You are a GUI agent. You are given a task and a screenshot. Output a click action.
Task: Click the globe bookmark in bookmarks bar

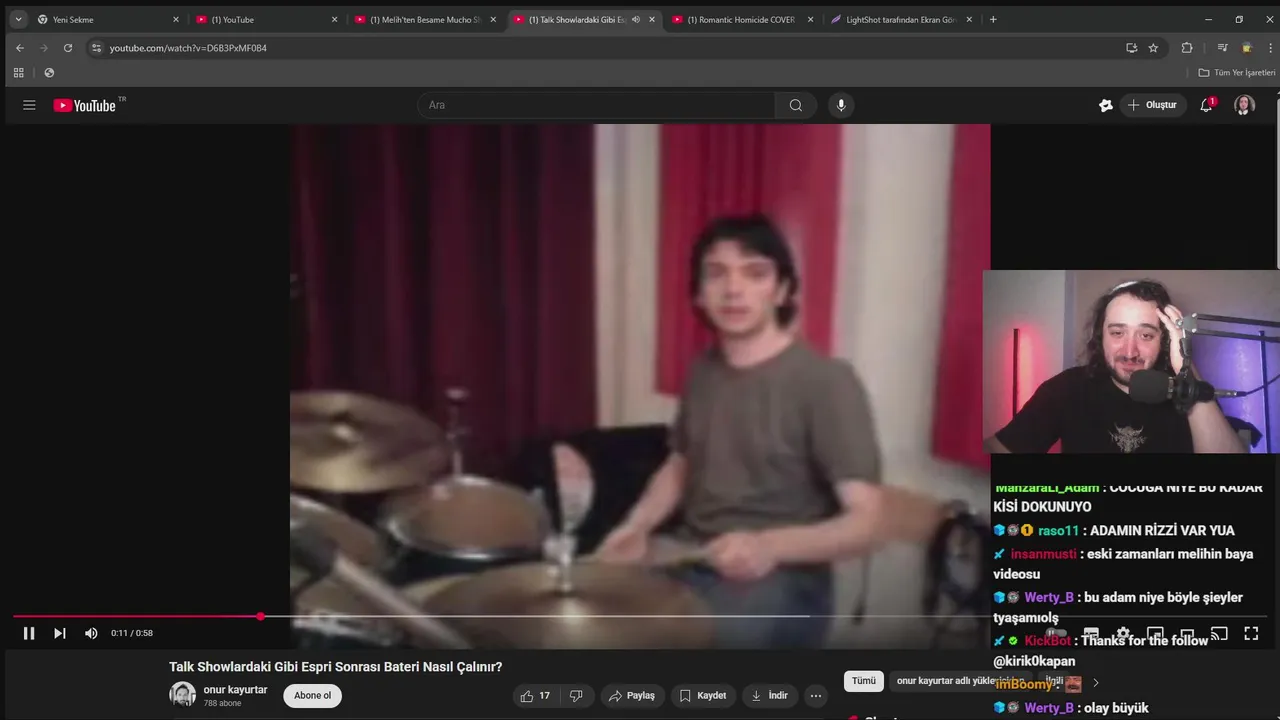point(49,73)
